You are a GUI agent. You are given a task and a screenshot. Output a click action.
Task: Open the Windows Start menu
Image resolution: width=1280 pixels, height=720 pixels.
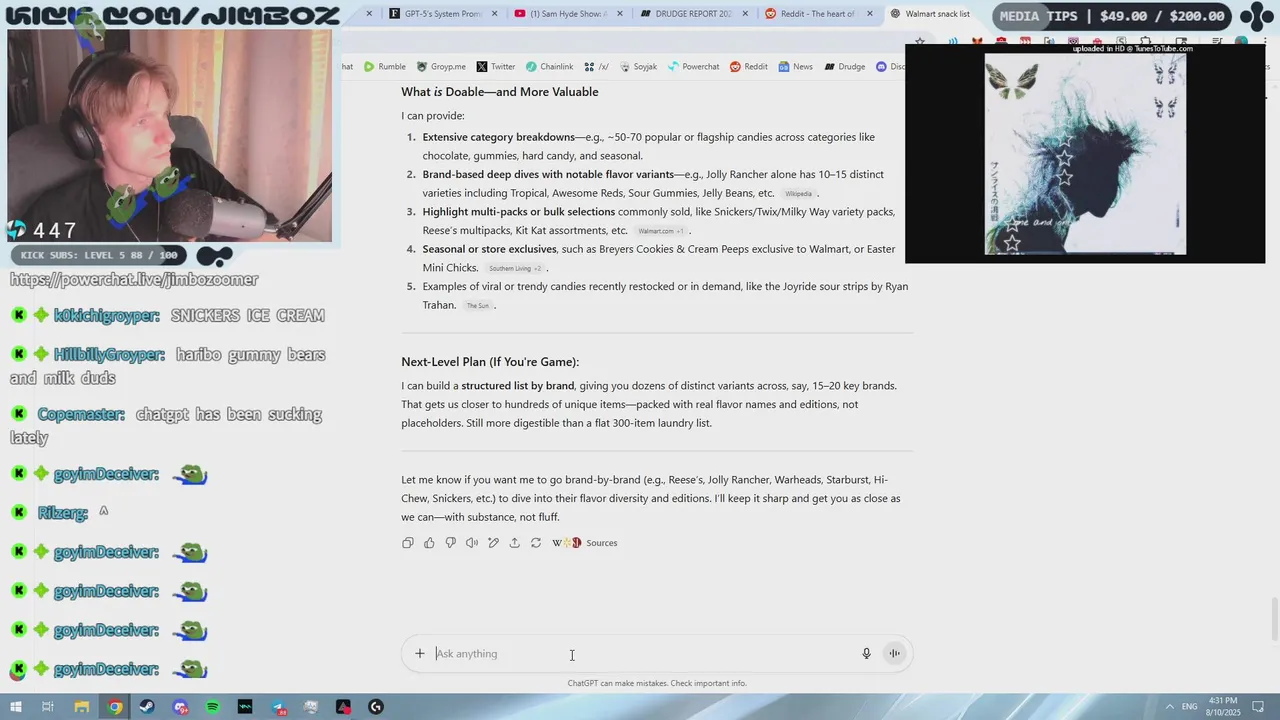pos(16,707)
